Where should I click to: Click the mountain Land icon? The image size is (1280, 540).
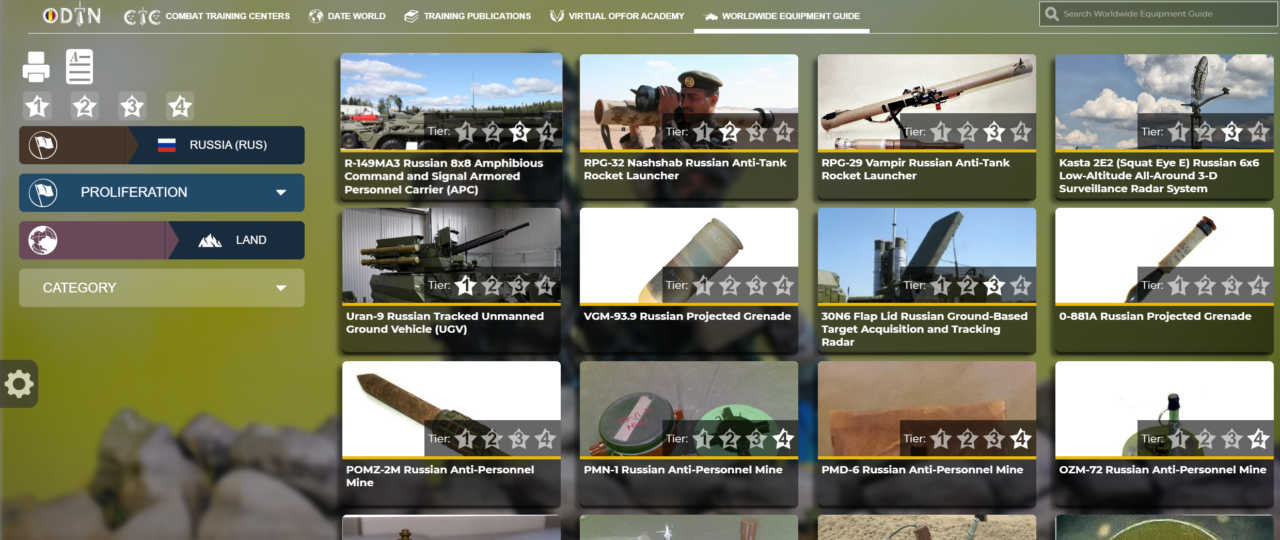(210, 240)
